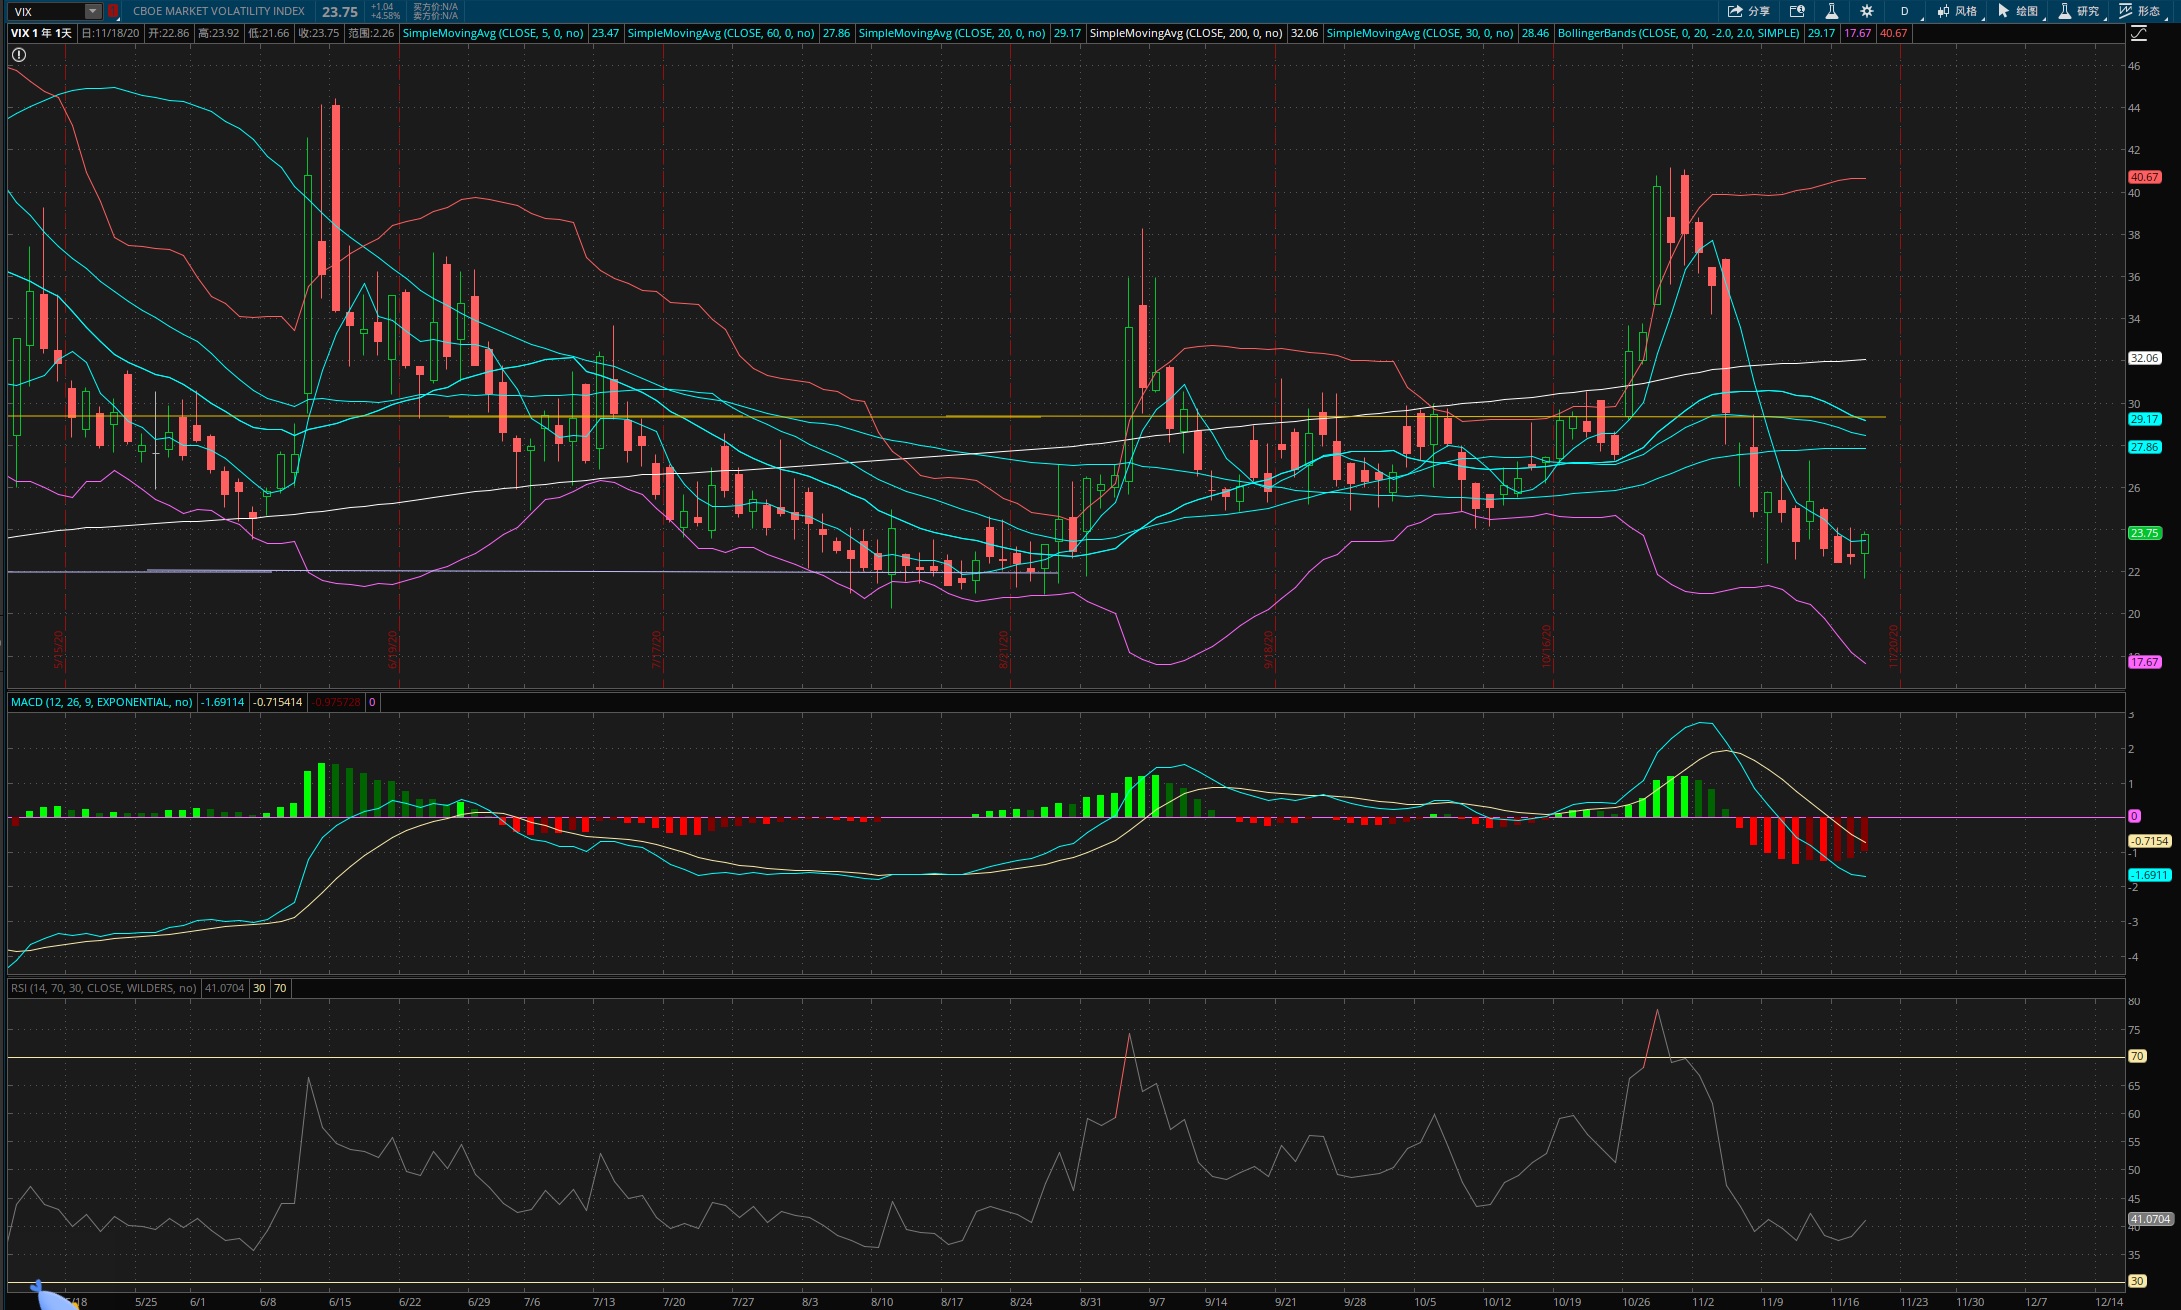Click the exclamation alert circle icon
Image resolution: width=2181 pixels, height=1310 pixels.
coord(19,55)
